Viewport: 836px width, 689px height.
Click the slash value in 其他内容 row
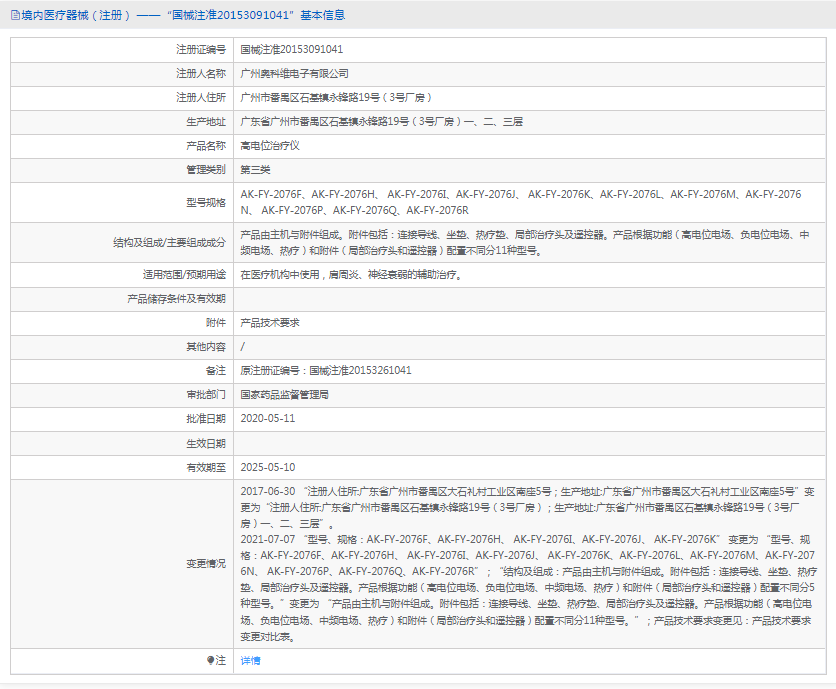(x=243, y=347)
